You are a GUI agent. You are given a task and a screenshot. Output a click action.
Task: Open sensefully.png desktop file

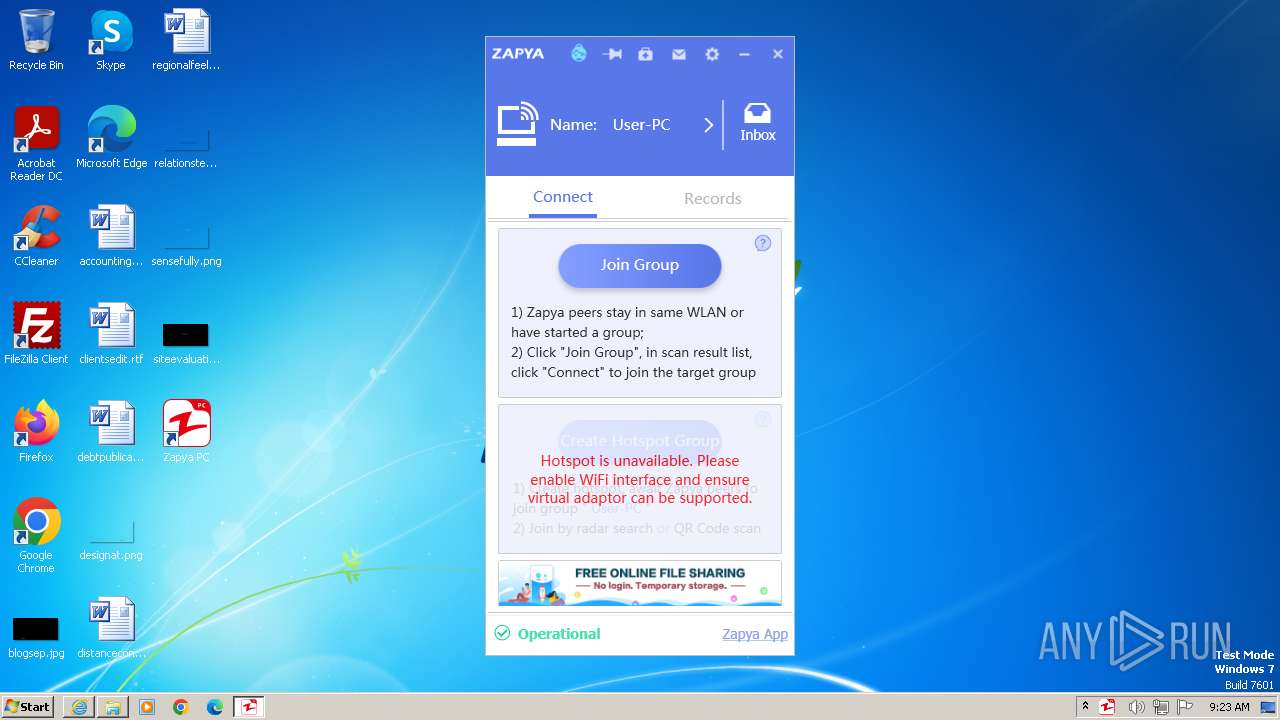(x=186, y=245)
